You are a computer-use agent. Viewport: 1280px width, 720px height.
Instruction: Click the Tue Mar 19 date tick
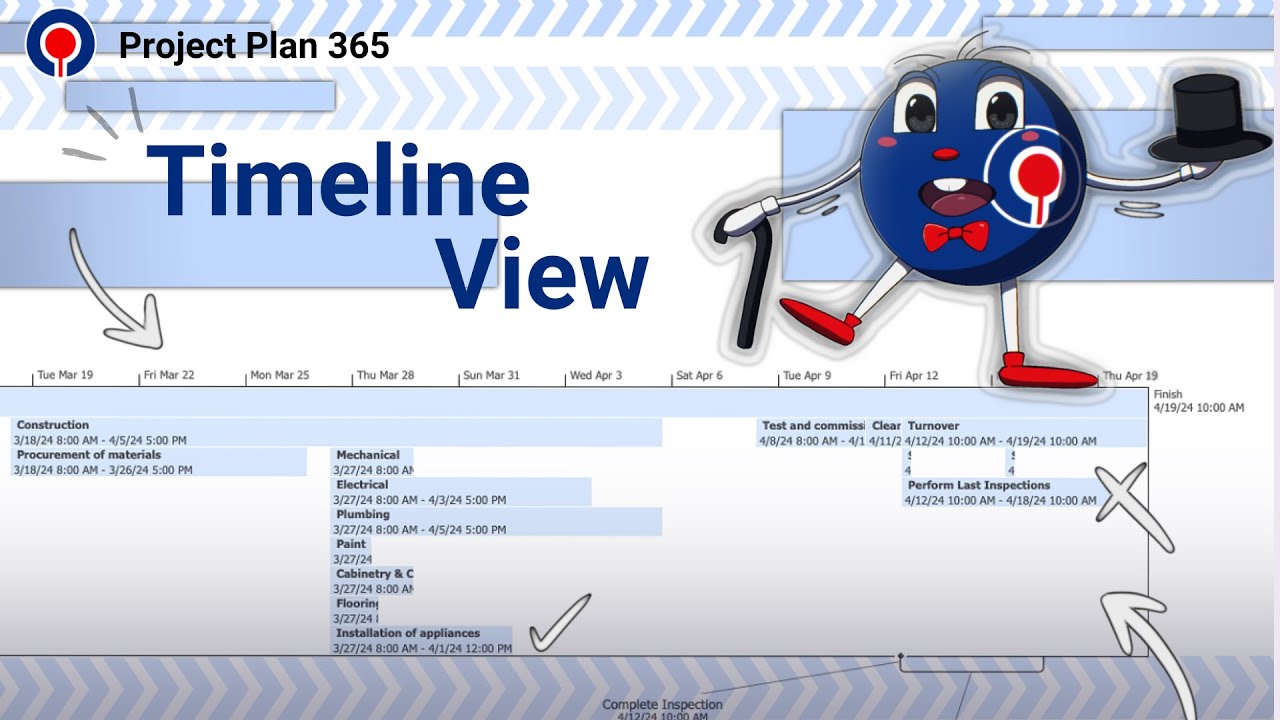point(63,375)
